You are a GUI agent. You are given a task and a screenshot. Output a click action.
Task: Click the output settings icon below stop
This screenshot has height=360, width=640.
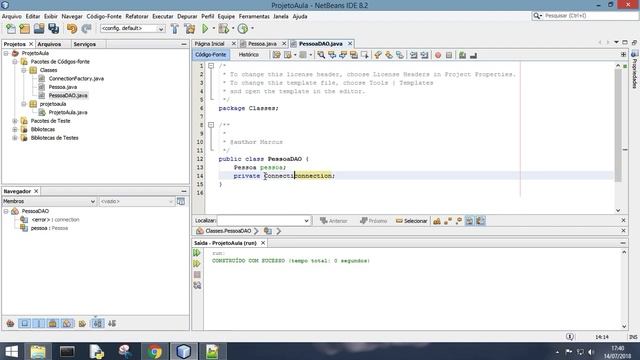[x=197, y=285]
